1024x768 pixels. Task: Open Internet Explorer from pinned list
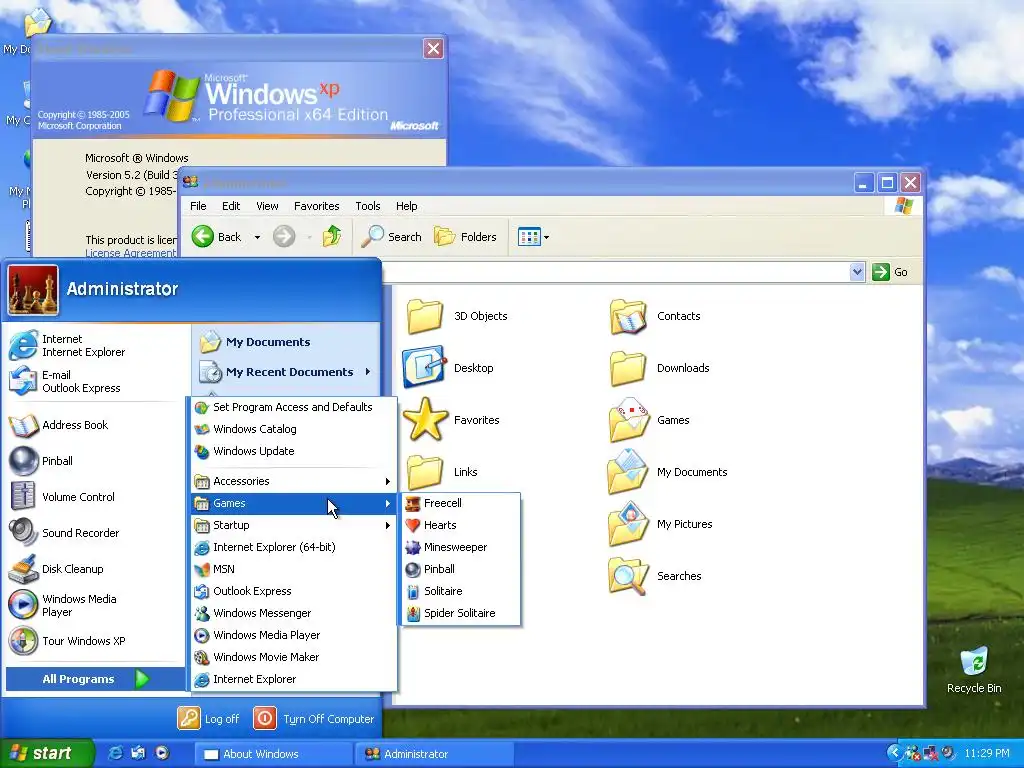97,345
